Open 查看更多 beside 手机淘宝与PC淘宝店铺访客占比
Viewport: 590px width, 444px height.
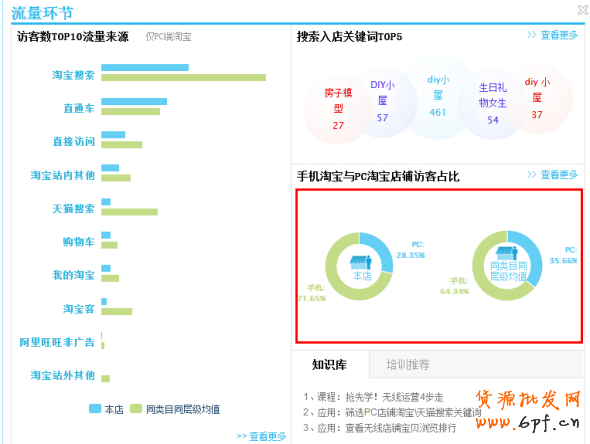coord(552,175)
